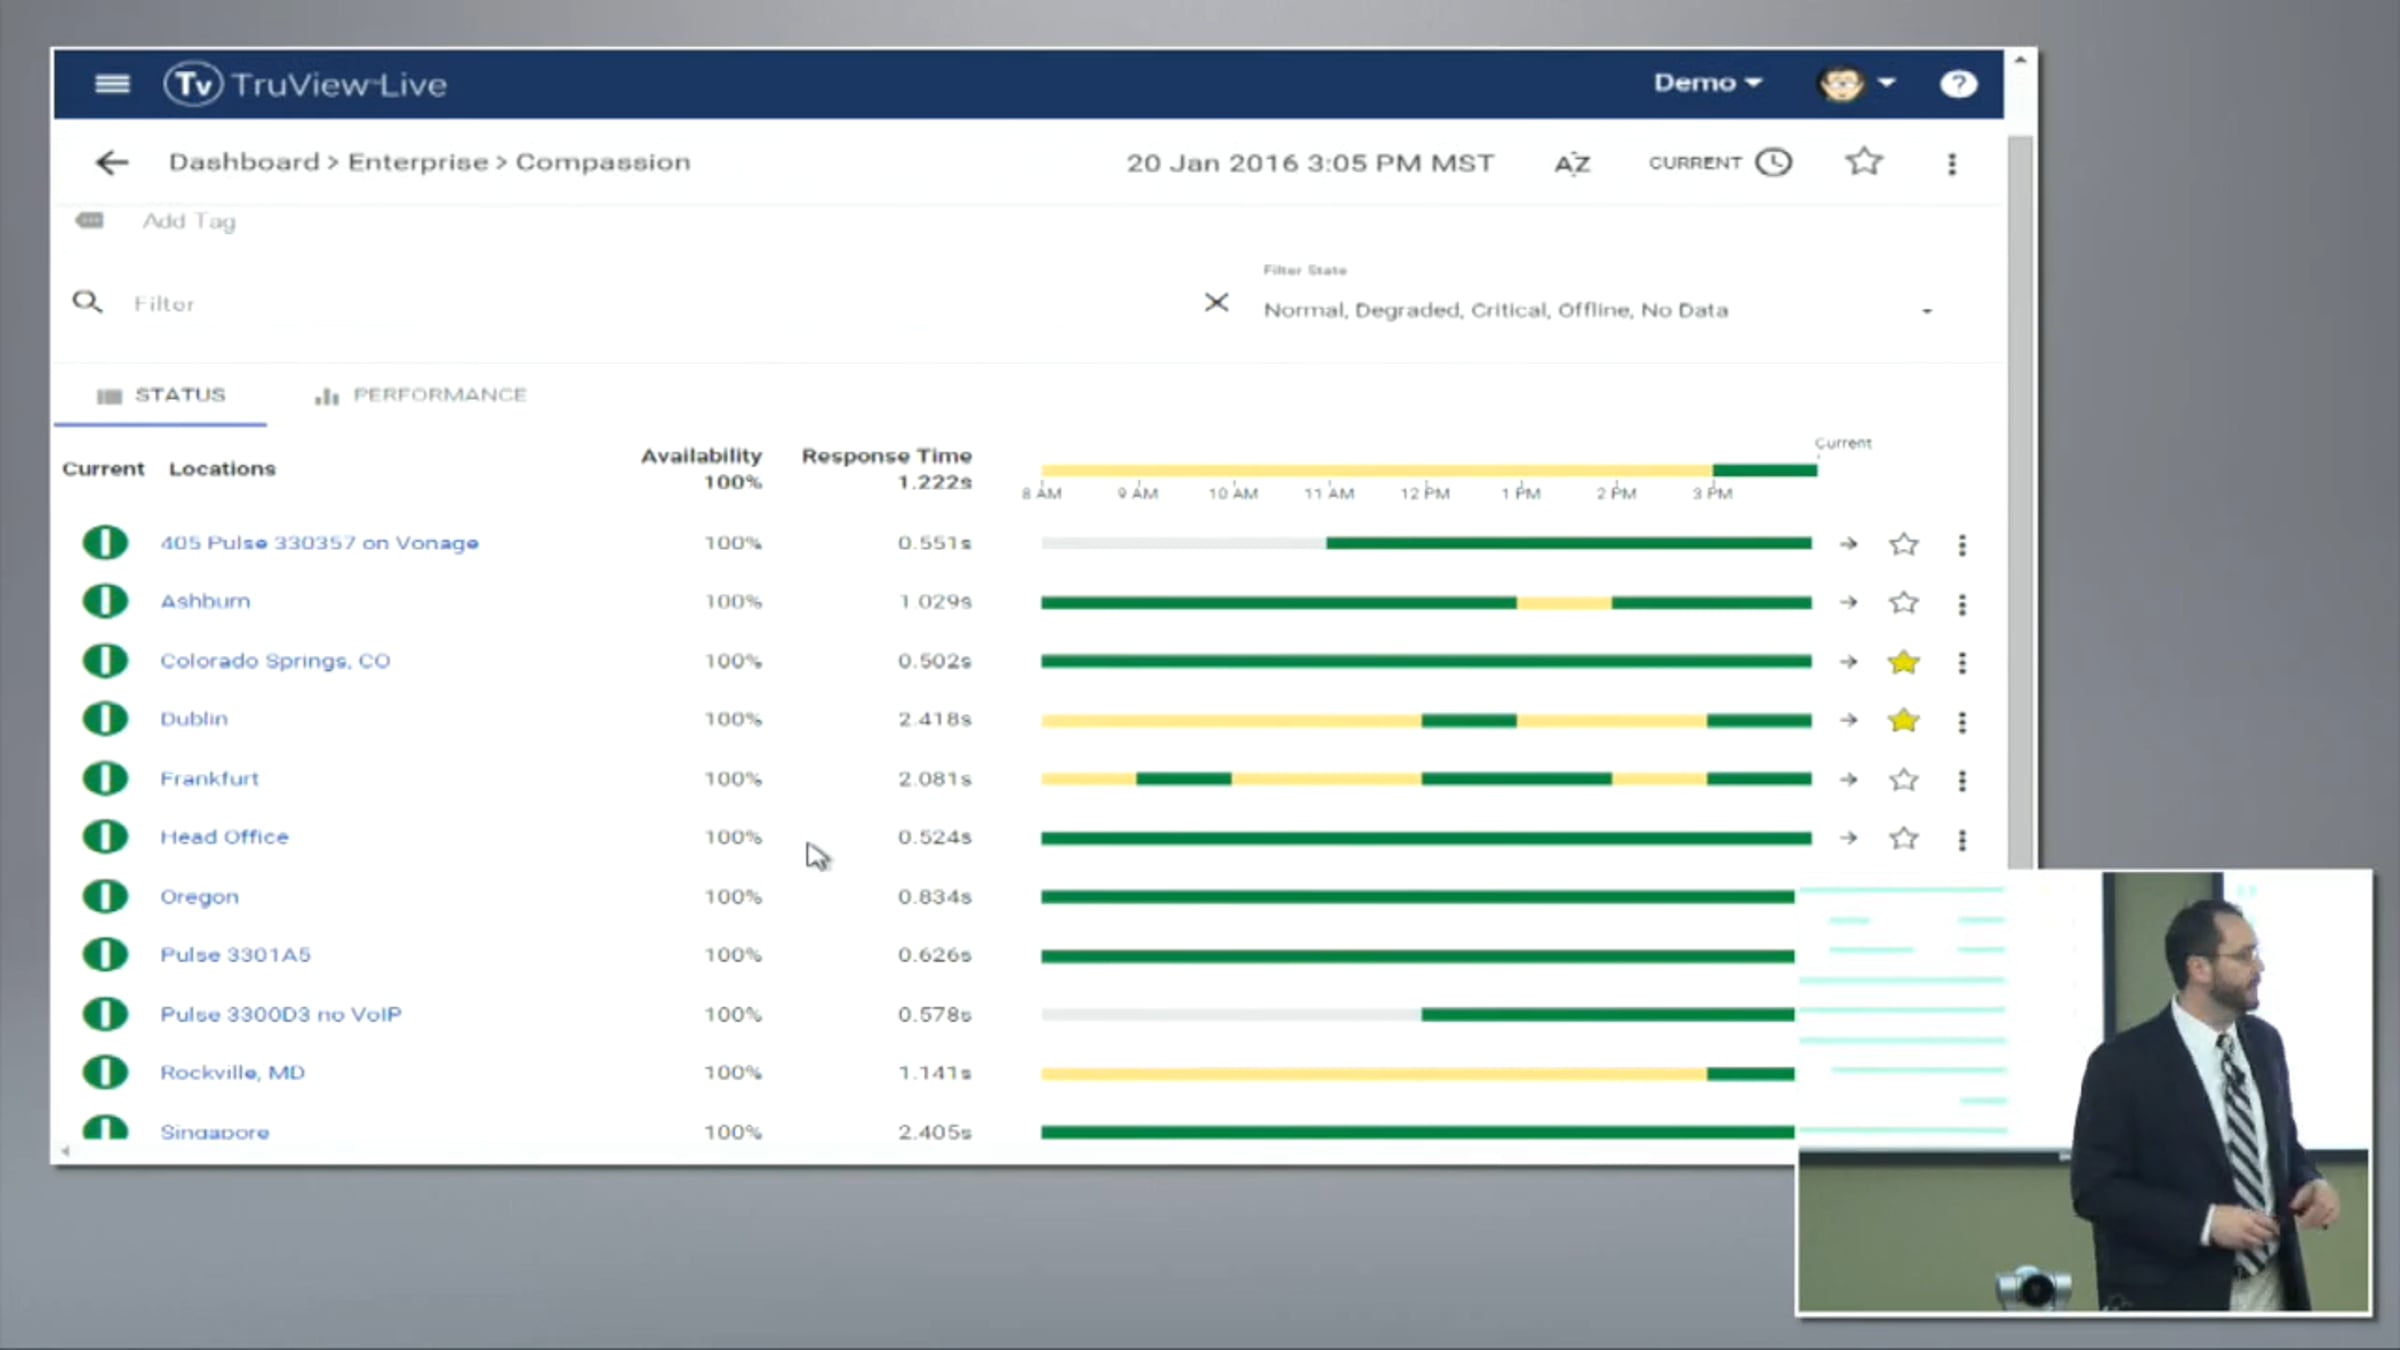This screenshot has width=2400, height=1350.
Task: Favorite the 405 Pulse 330357 row star
Action: pyautogui.click(x=1903, y=544)
